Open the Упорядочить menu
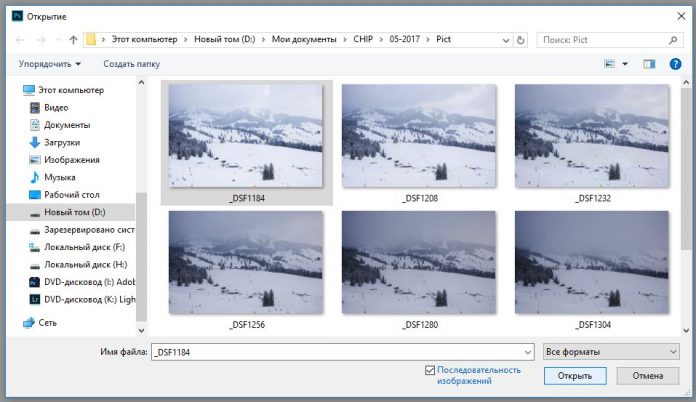Viewport: 696px width, 402px height. [49, 64]
